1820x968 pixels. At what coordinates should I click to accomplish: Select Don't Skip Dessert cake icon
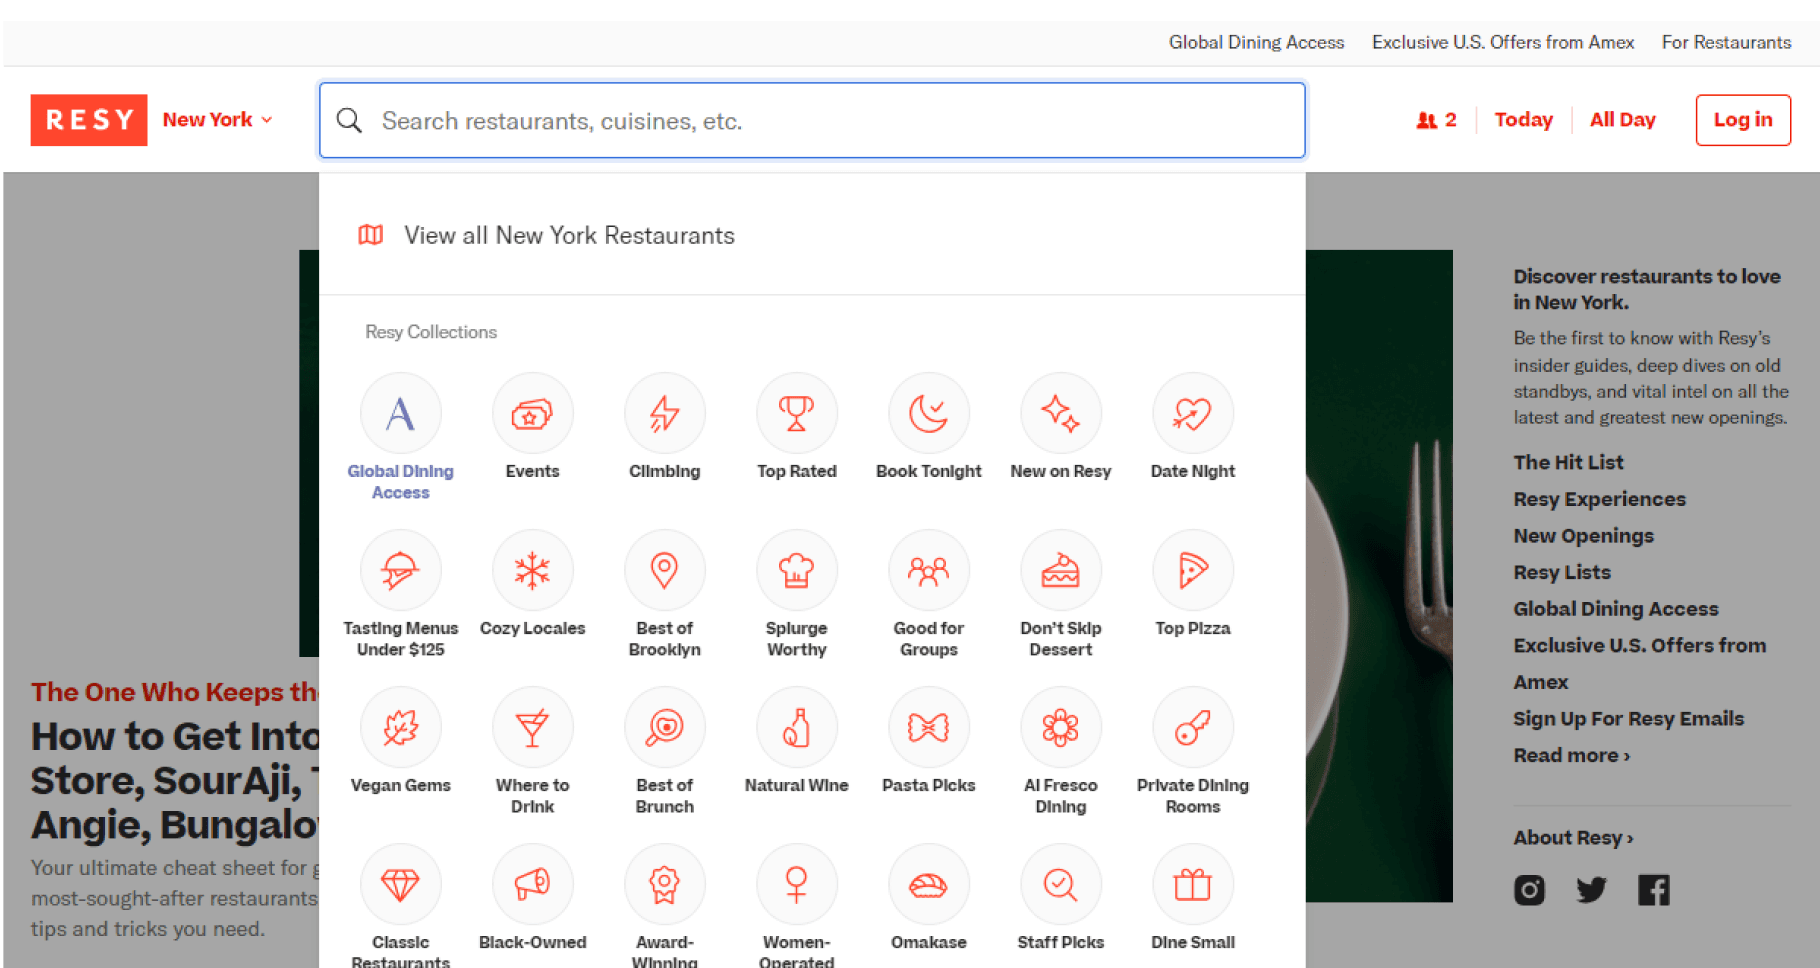click(1060, 570)
